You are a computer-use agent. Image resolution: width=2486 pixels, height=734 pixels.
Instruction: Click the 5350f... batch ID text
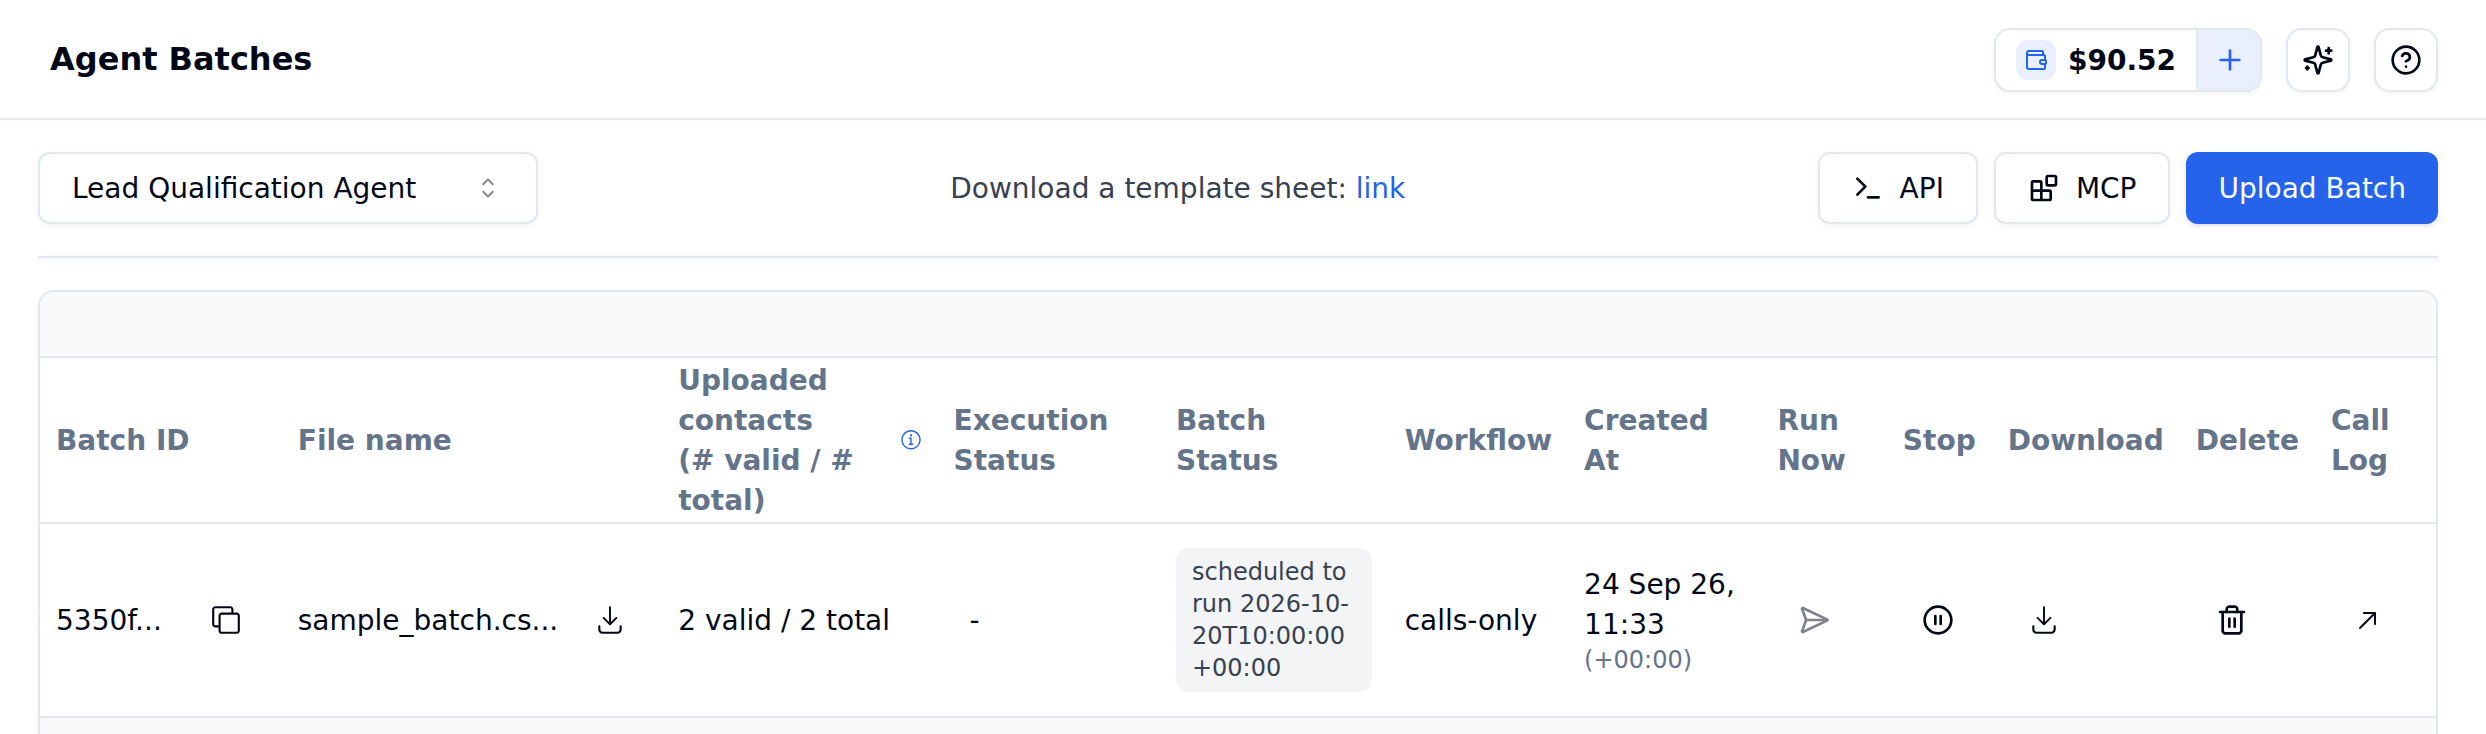coord(109,620)
